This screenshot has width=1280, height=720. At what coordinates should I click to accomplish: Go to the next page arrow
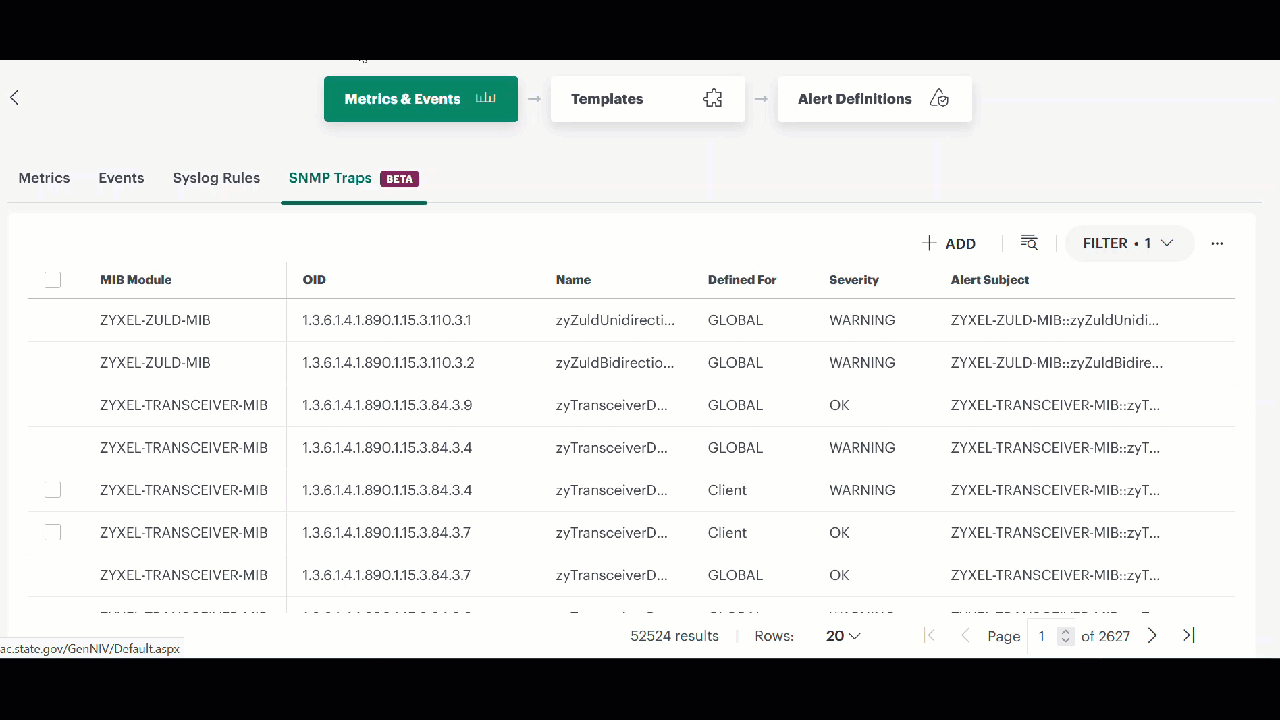[1152, 636]
